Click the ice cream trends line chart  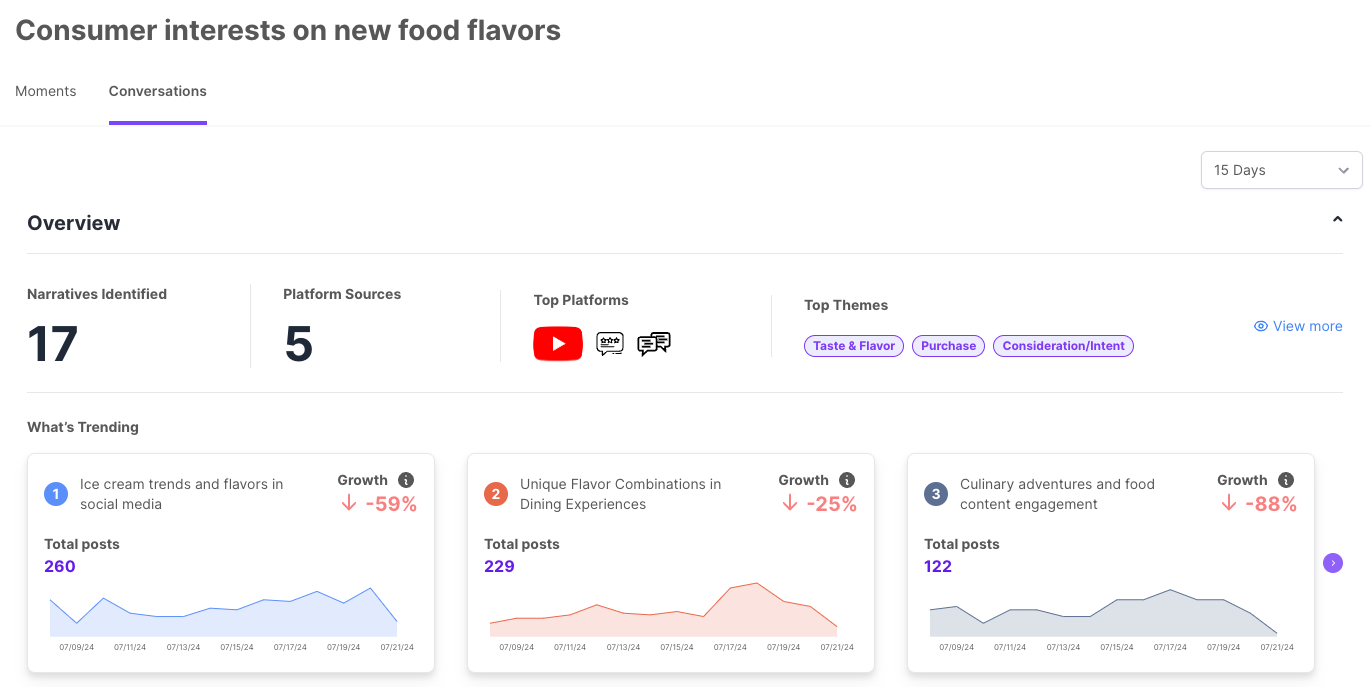pyautogui.click(x=223, y=612)
